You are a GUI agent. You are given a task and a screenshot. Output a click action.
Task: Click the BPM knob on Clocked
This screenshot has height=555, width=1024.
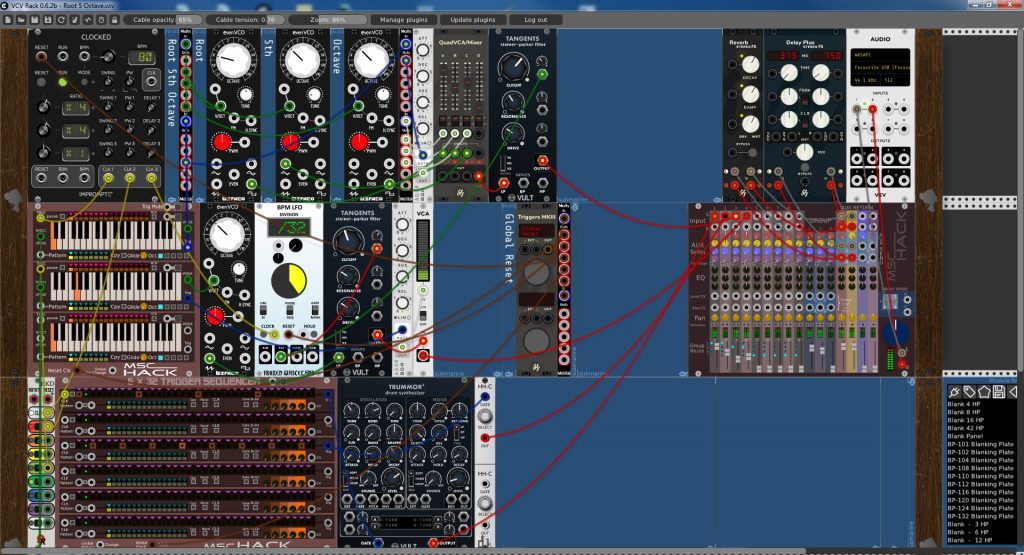click(108, 57)
